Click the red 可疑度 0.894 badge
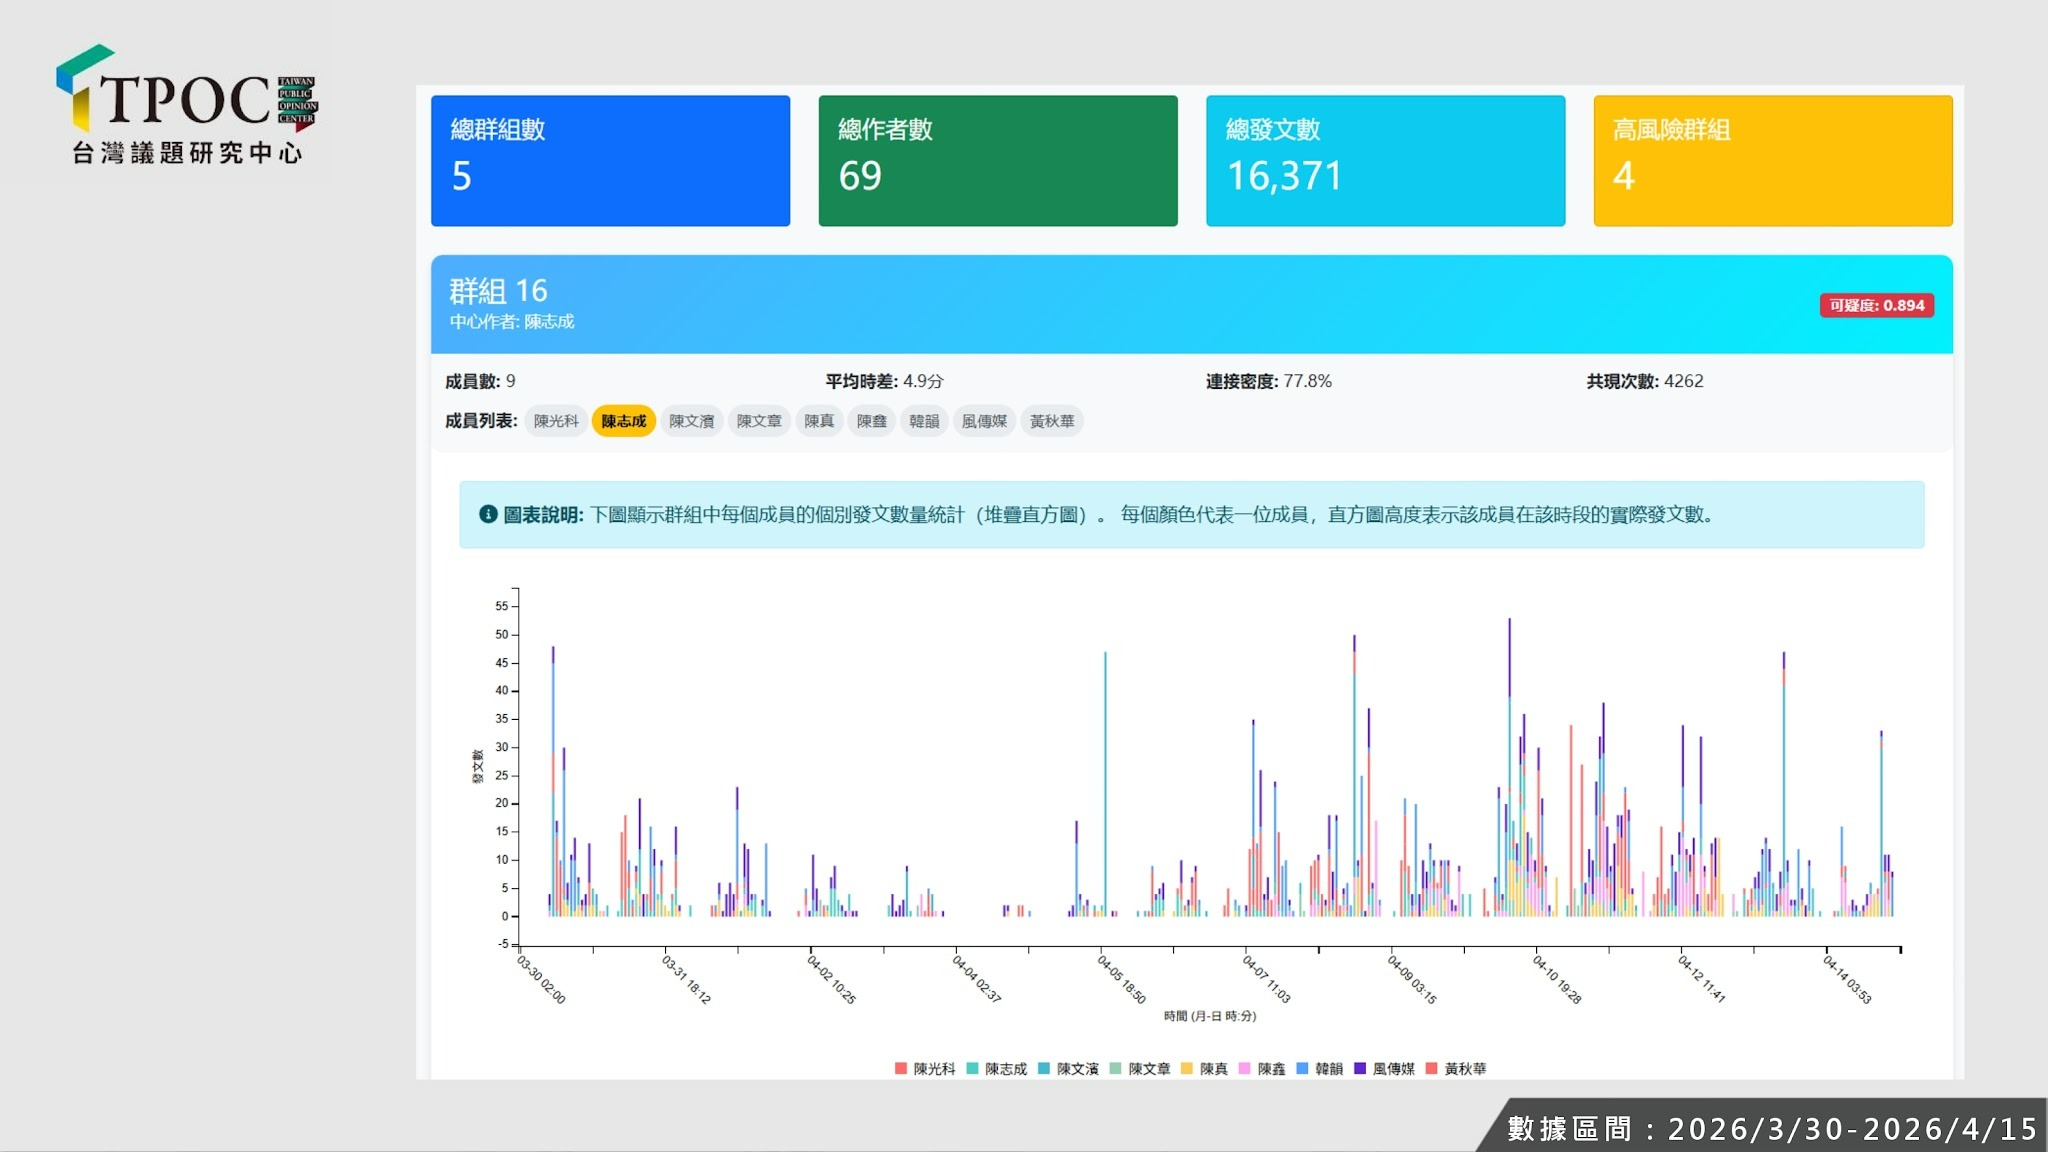The width and height of the screenshot is (2048, 1152). (1876, 306)
